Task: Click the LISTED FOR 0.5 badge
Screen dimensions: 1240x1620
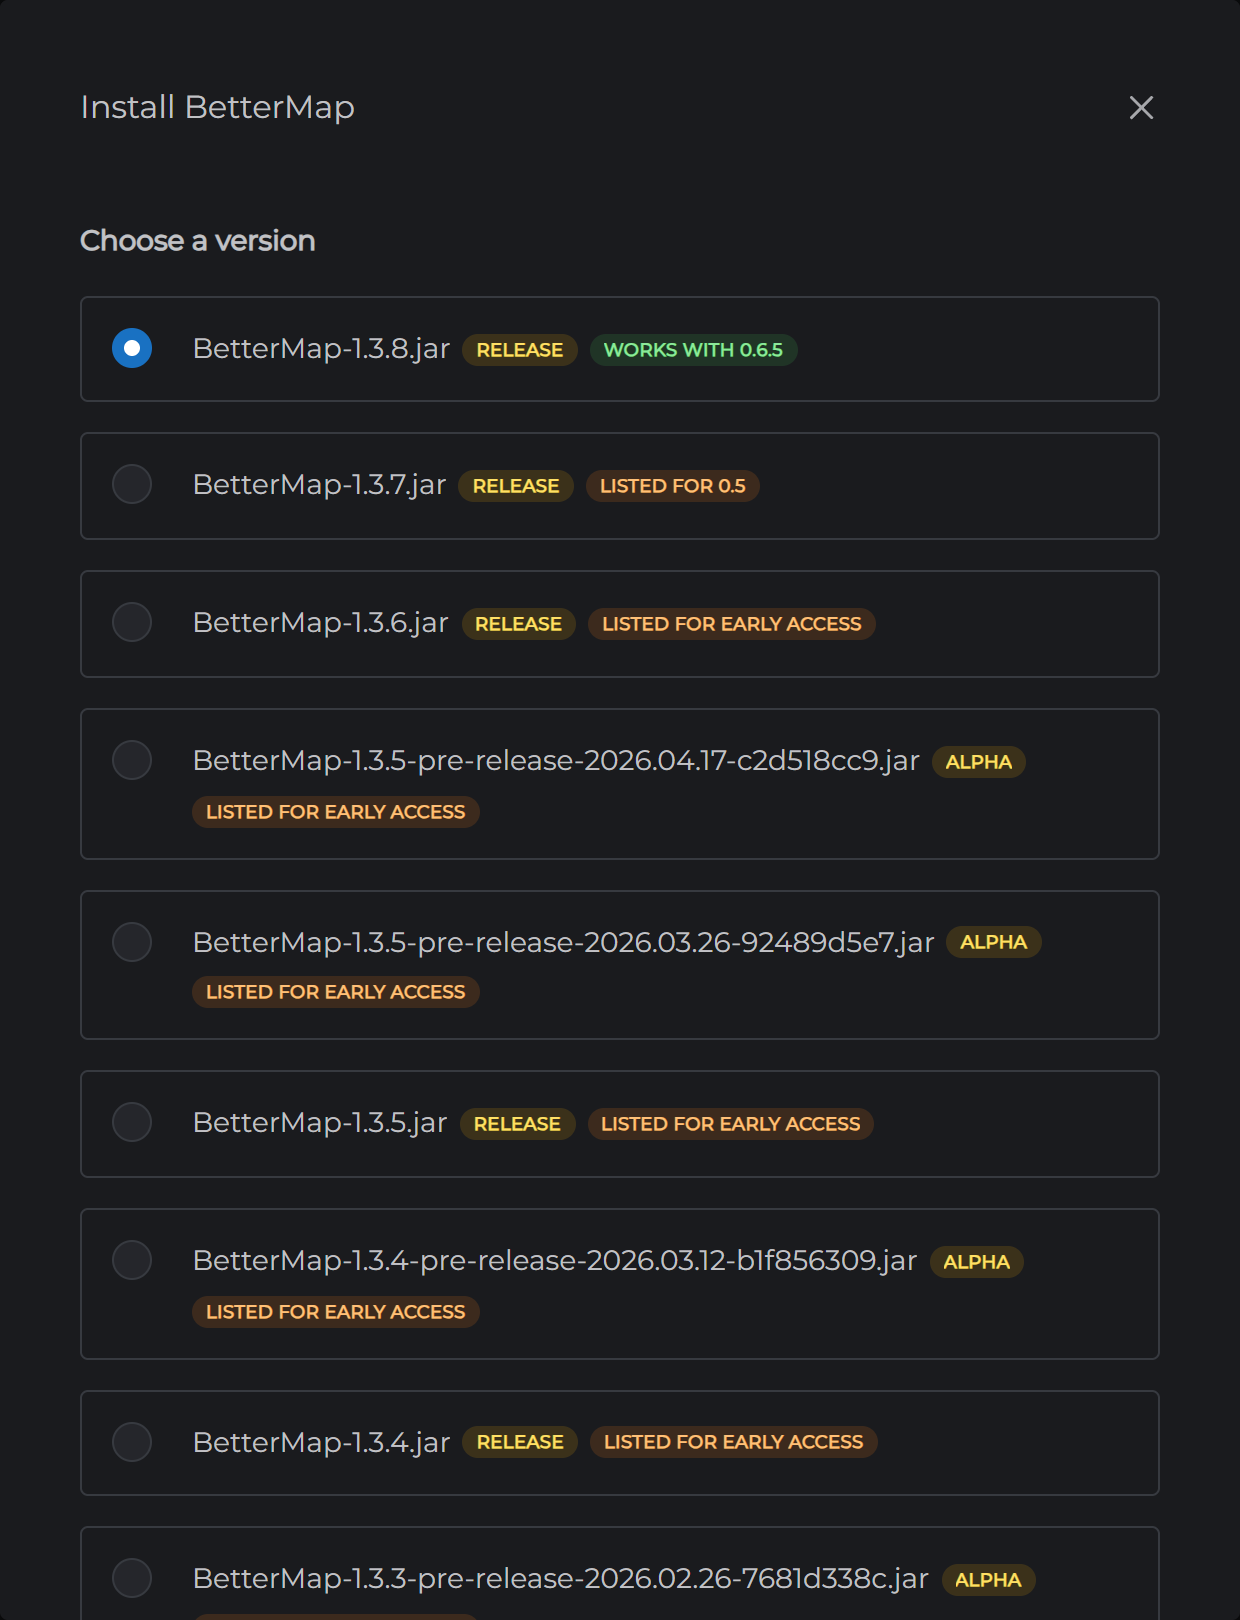Action: [x=672, y=486]
